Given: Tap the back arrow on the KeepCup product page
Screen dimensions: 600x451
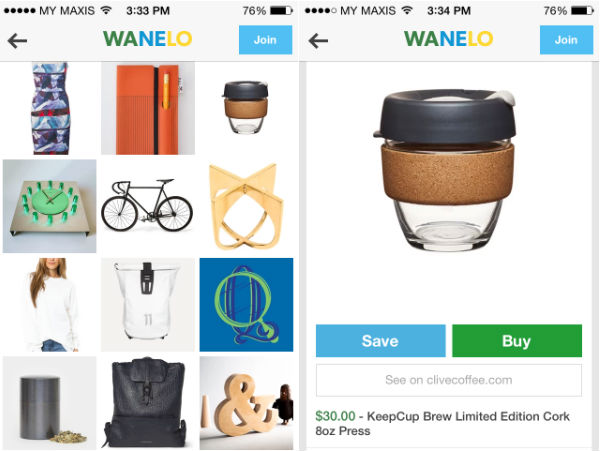Looking at the screenshot, I should click(x=318, y=41).
